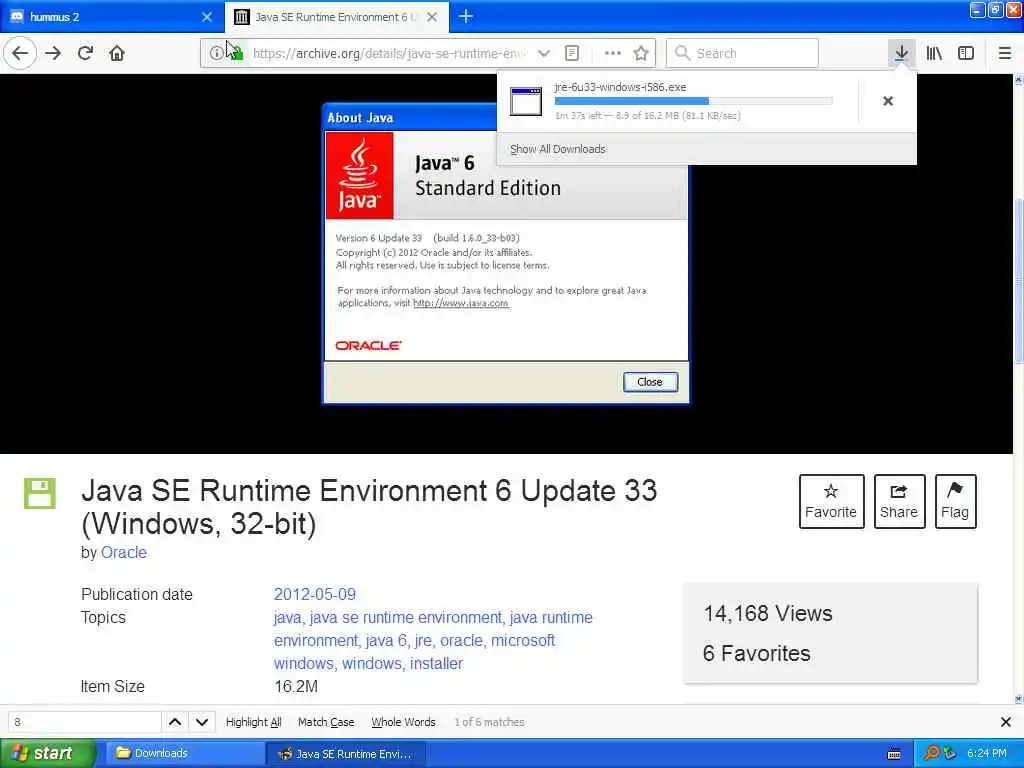Open page actions three-dot menu
Screen dimensions: 1024x768
pos(613,54)
